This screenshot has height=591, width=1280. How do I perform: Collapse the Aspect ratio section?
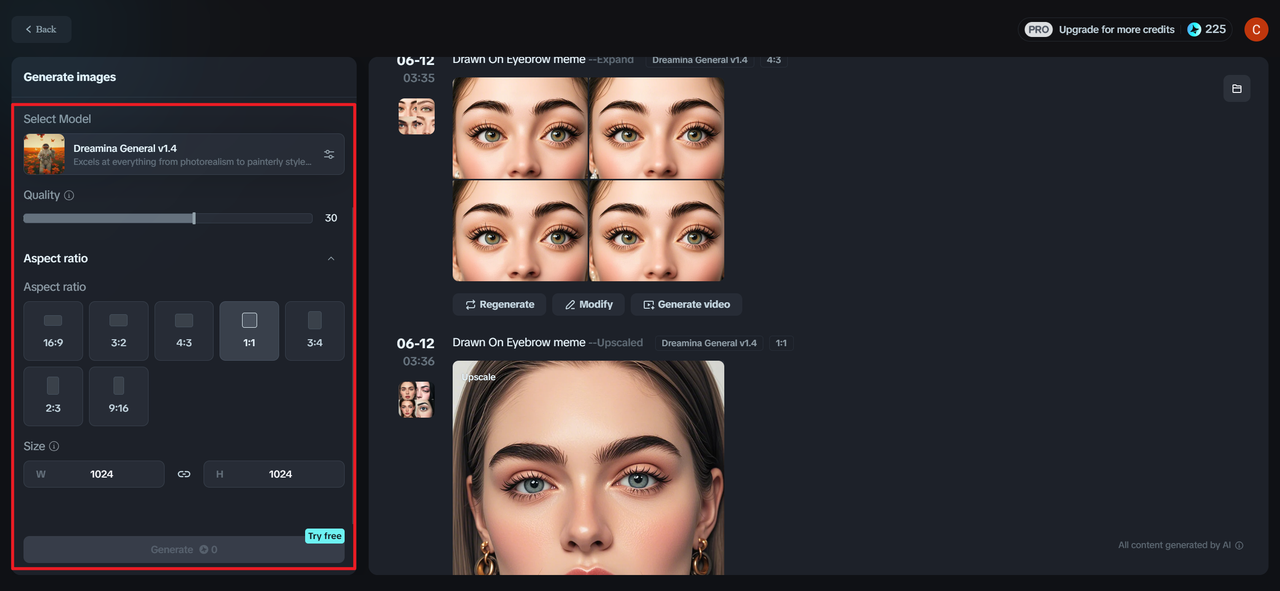331,258
